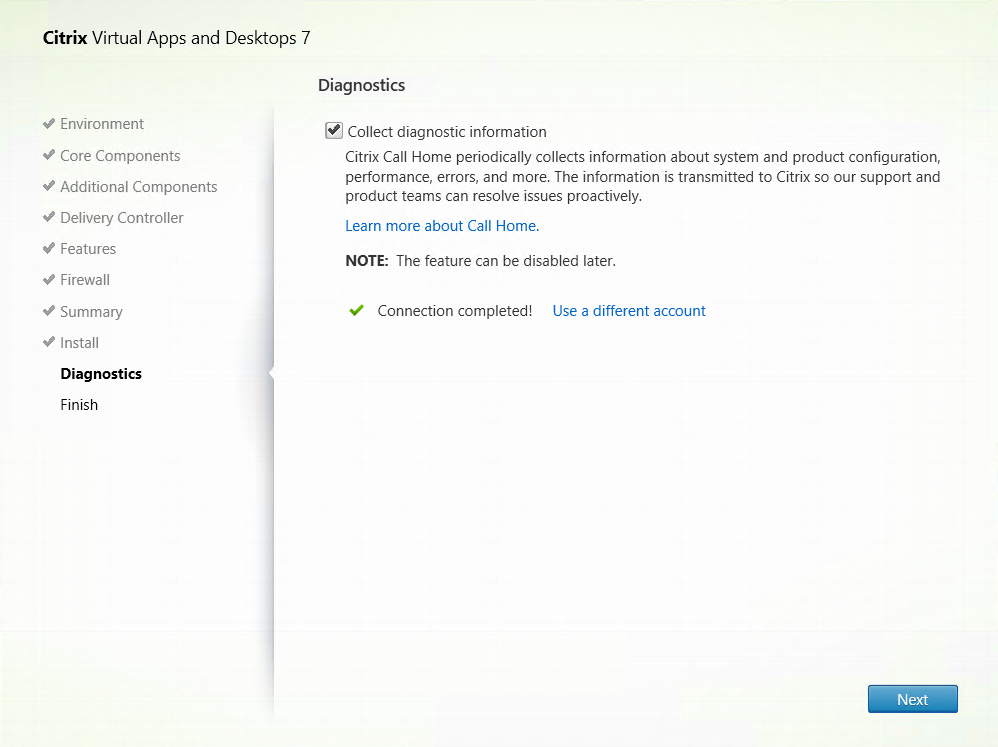The image size is (998, 747).
Task: Click the Citrix Virtual Apps and Desktops title
Action: coord(177,38)
